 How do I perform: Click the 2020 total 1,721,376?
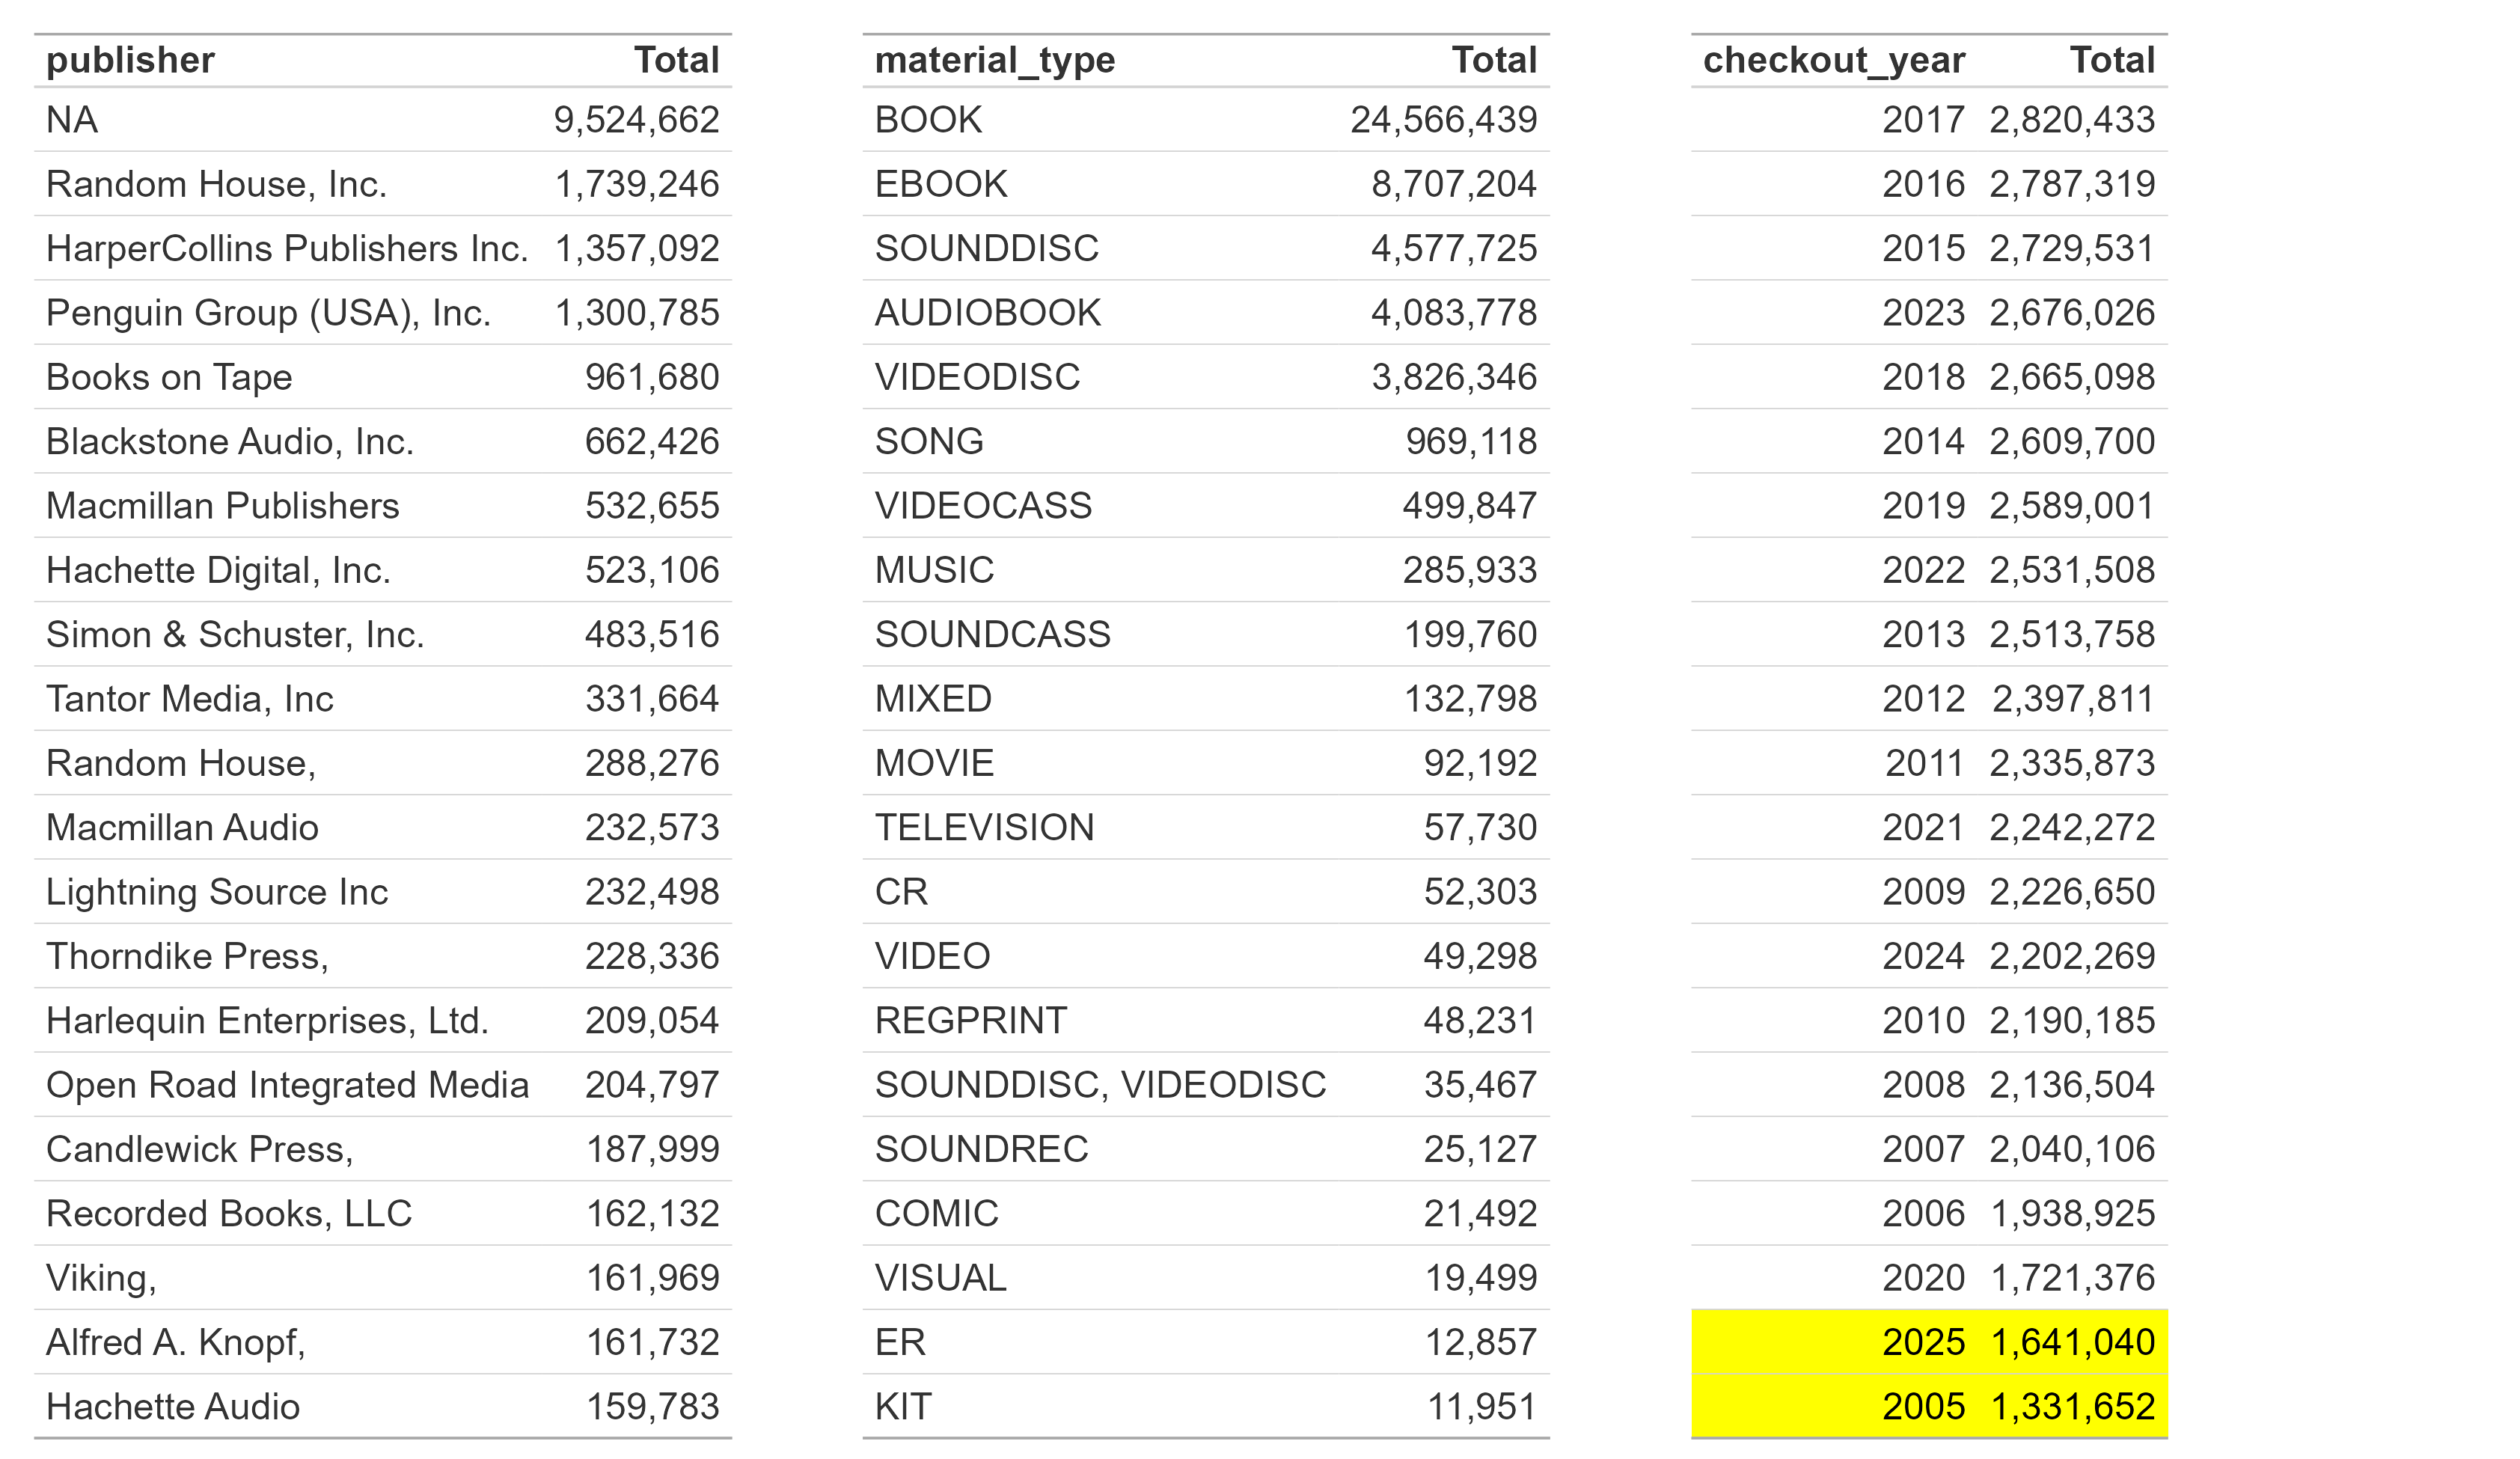(2071, 1278)
